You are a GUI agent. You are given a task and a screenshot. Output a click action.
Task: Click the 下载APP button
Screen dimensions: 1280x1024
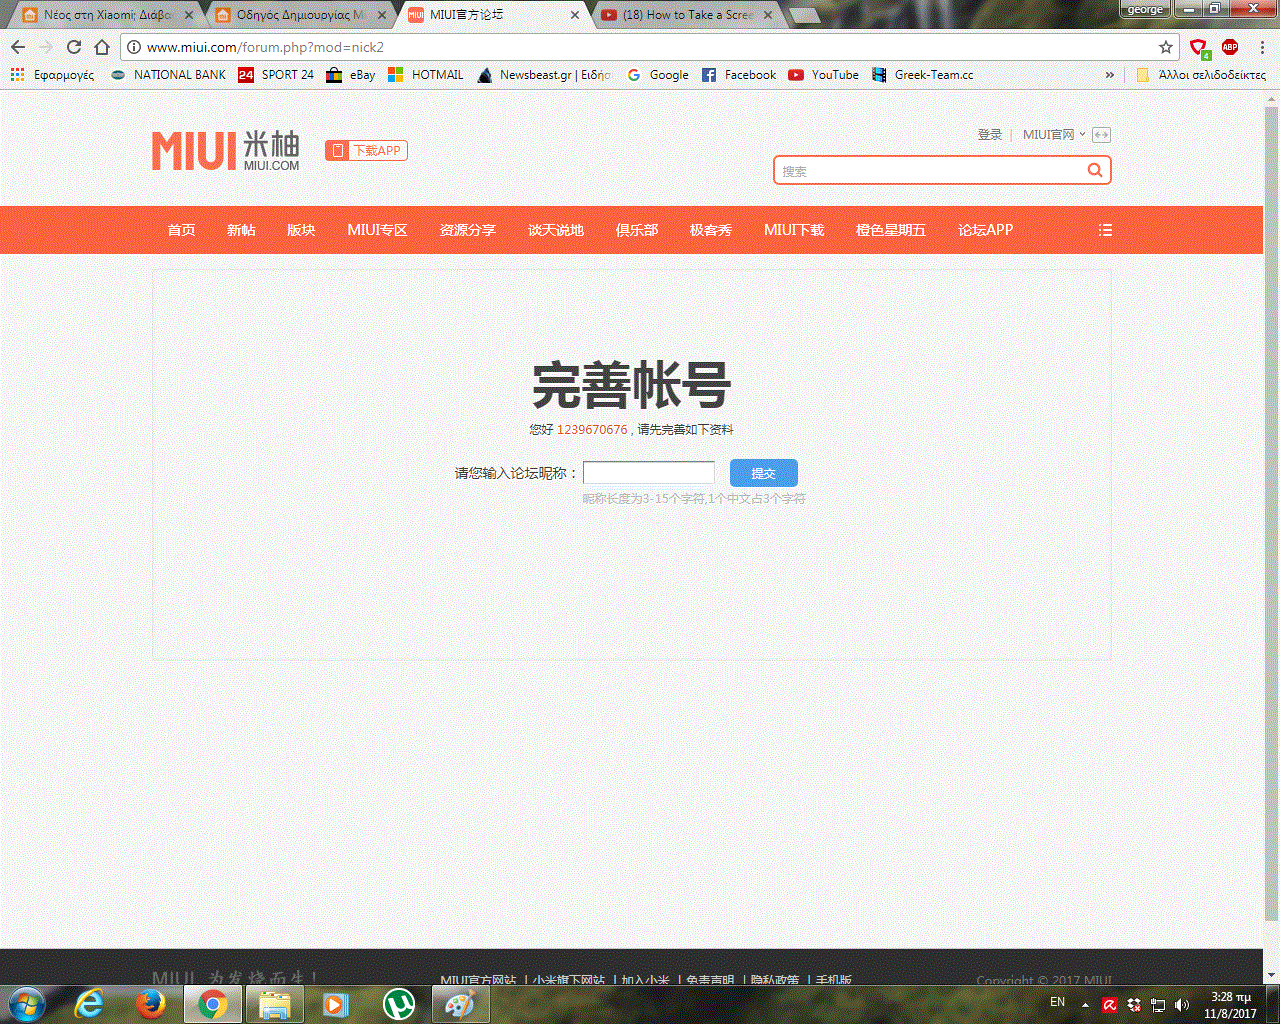[x=366, y=151]
